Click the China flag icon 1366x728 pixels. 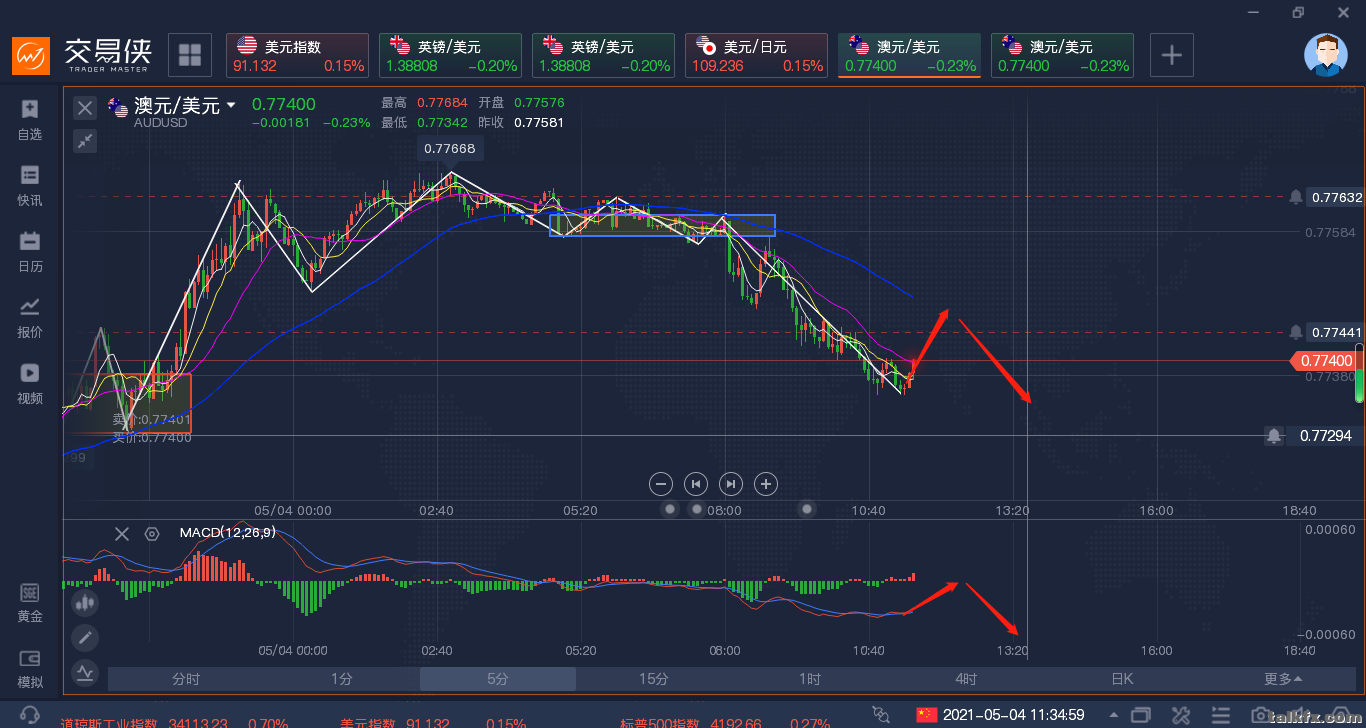(927, 715)
